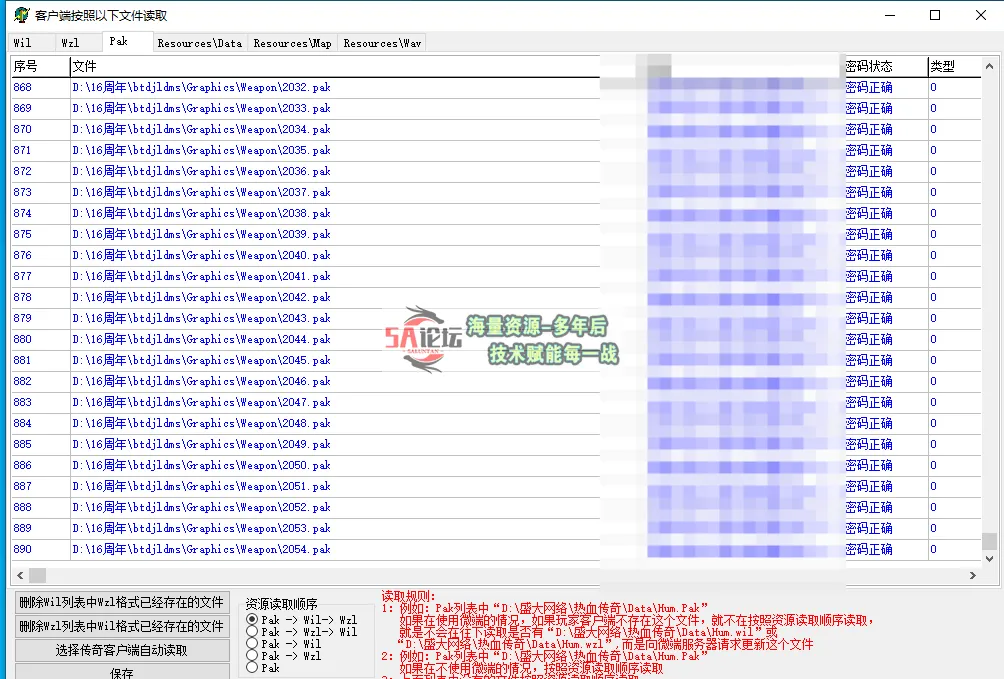The height and width of the screenshot is (679, 1004).
Task: Click the horizontal scrollbar thumb
Action: (x=38, y=575)
